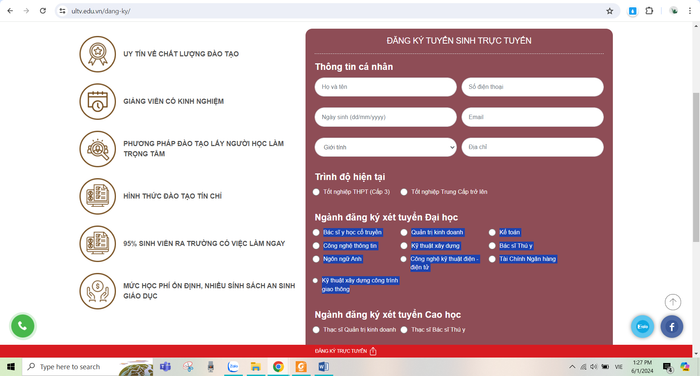Choose Kỹ thuật xây dựng major
Viewport: 700px width, 376px height.
tap(404, 246)
